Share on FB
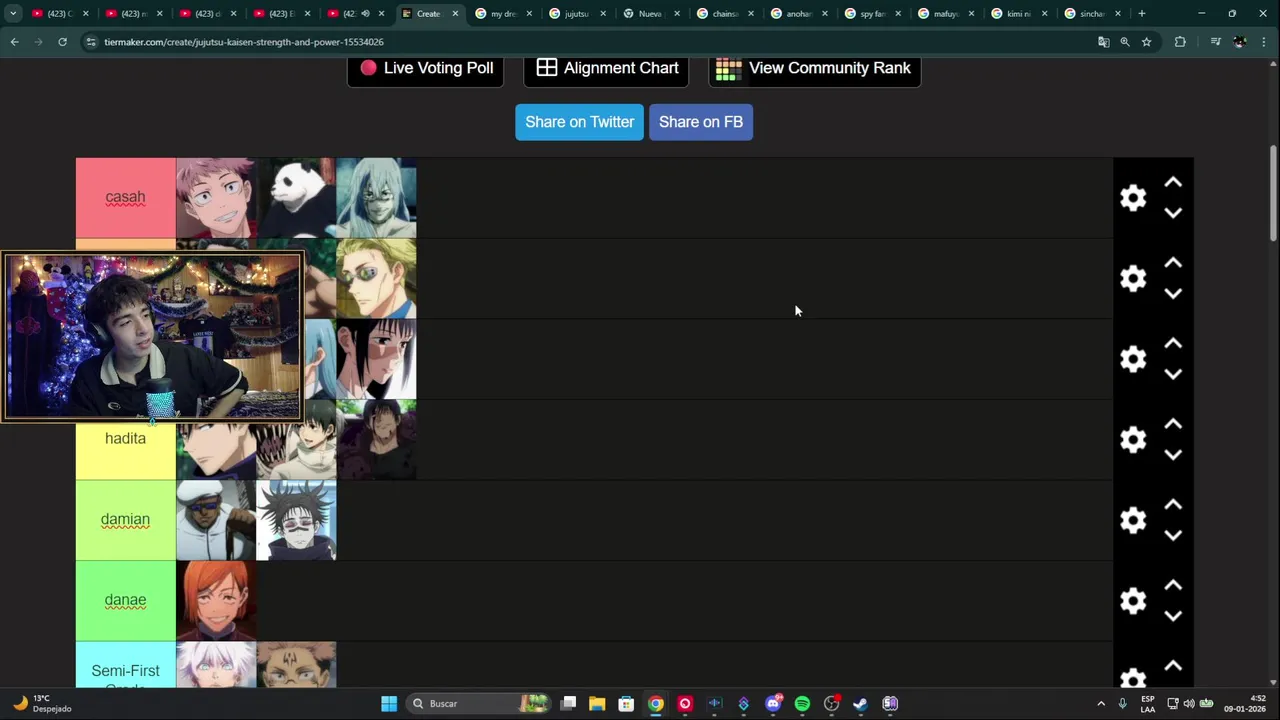1280x720 pixels. (700, 122)
